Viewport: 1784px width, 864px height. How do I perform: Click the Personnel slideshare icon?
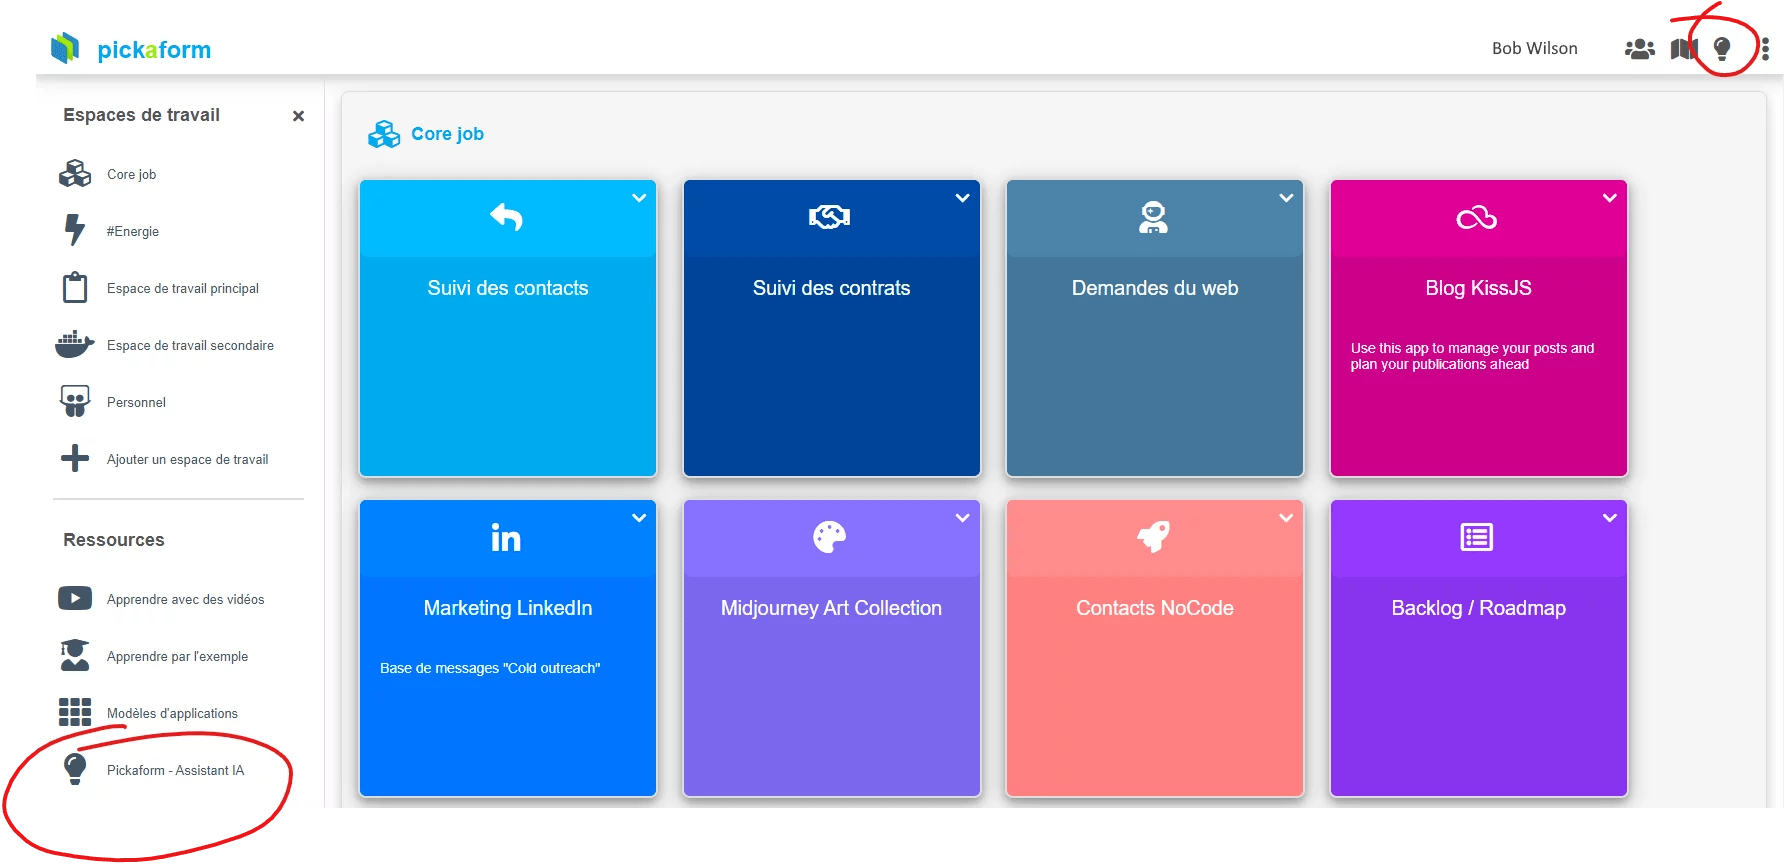(75, 401)
